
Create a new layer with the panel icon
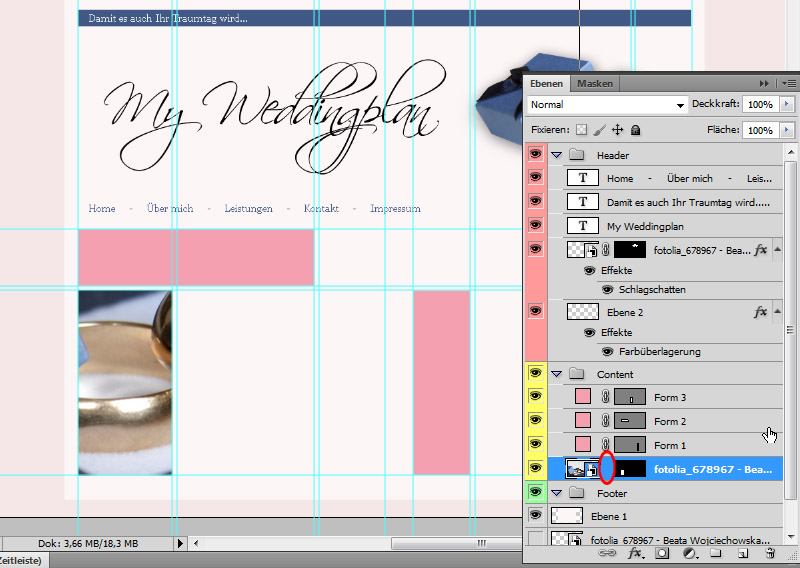point(742,553)
